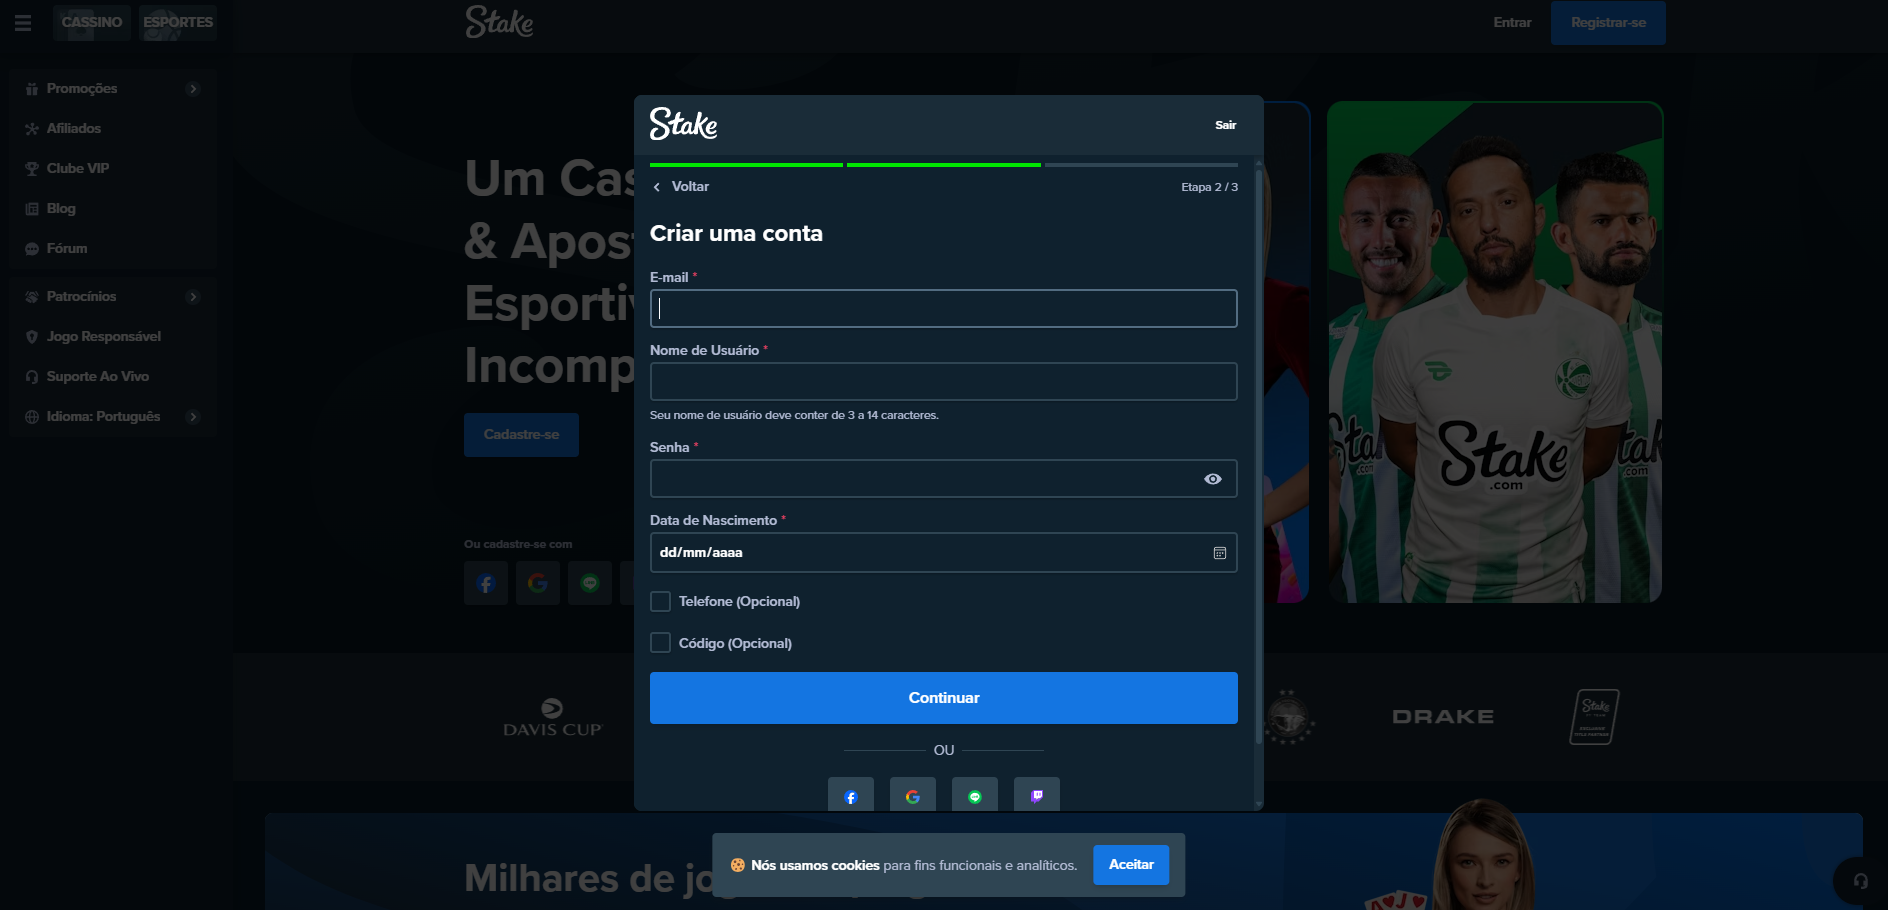Image resolution: width=1888 pixels, height=910 pixels.
Task: Open Afiliados in the sidebar
Action: (113, 129)
